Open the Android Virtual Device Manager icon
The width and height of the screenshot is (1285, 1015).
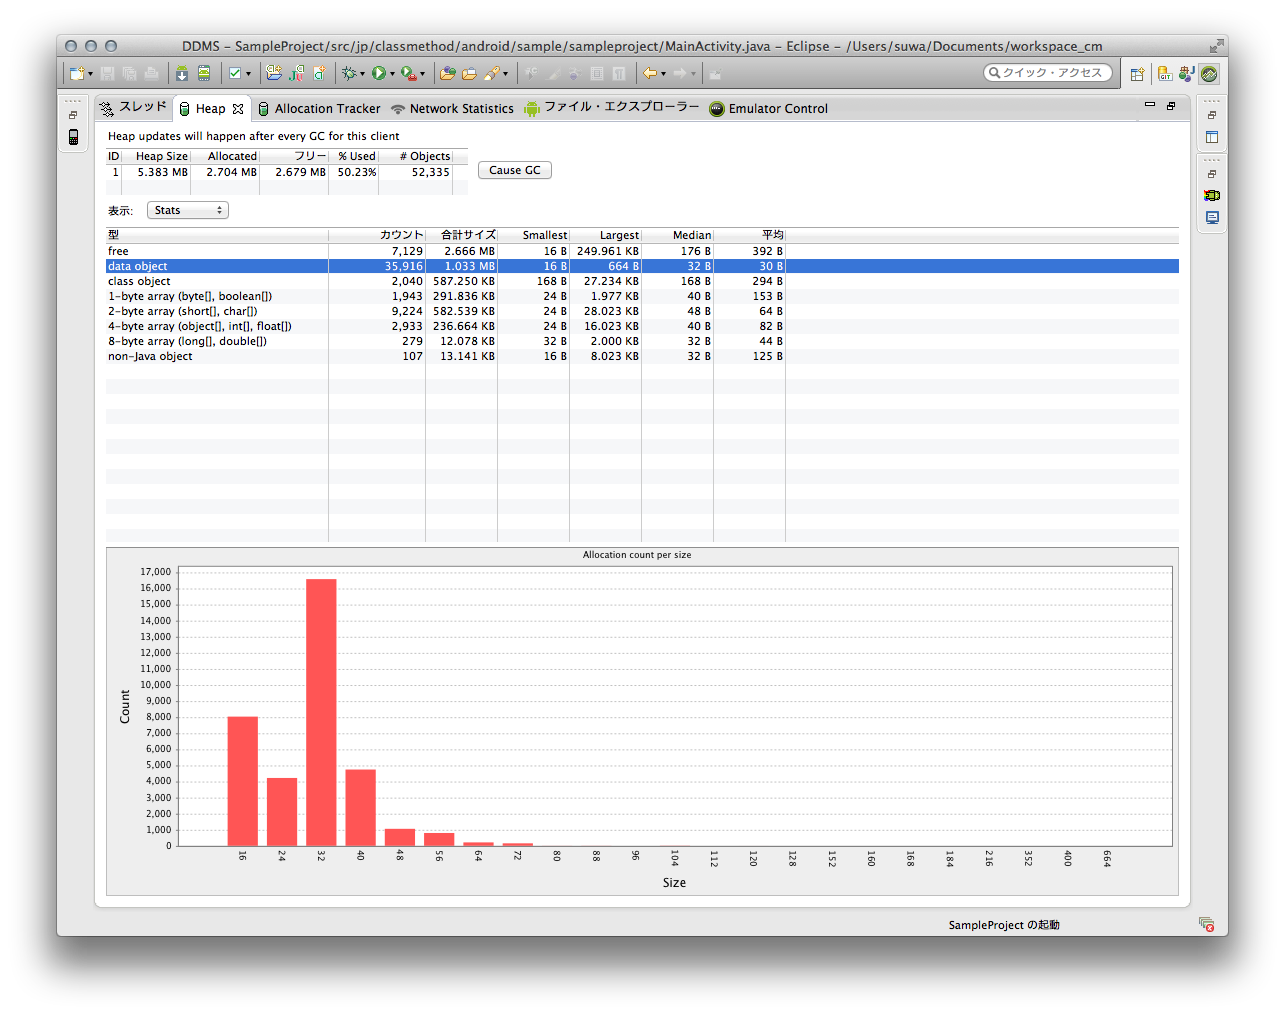[204, 73]
